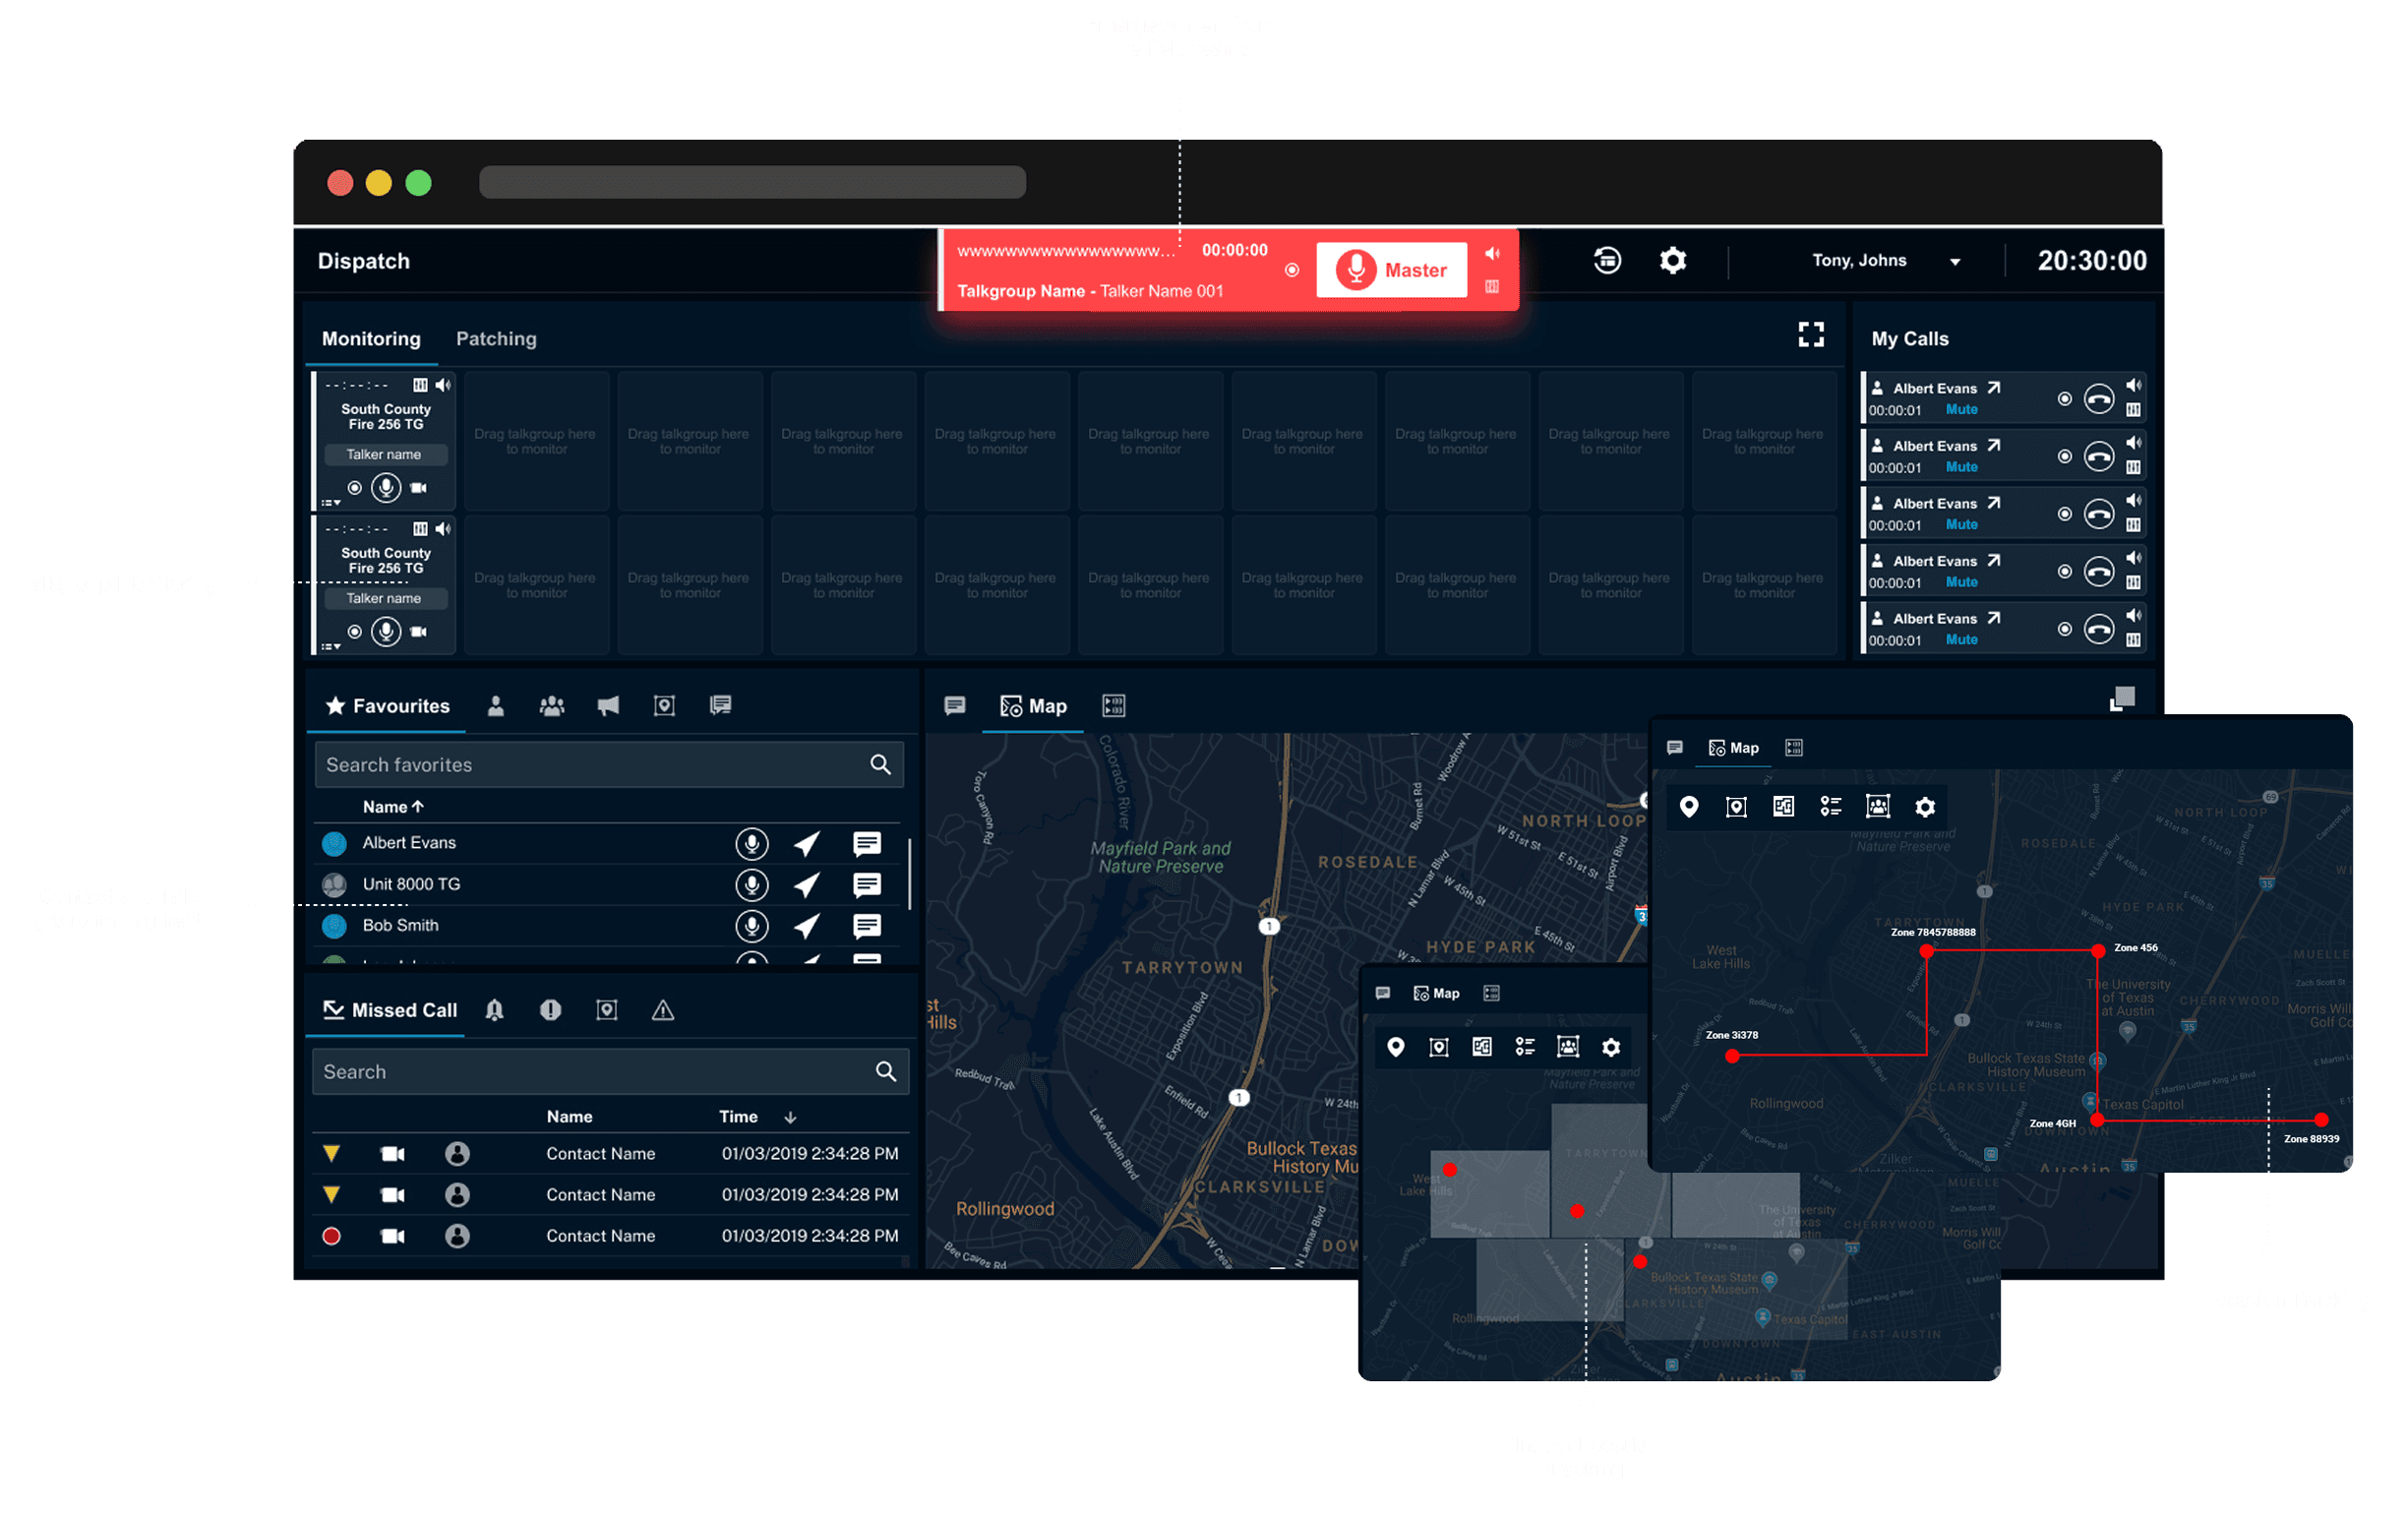This screenshot has width=2408, height=1517.
Task: Enter fullscreen for the monitoring panel
Action: click(x=1810, y=335)
